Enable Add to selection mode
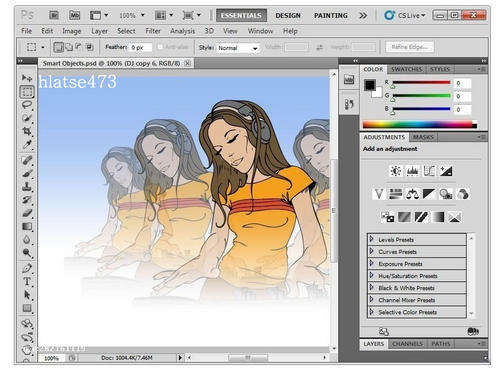Screen dimensions: 500x373 (69, 47)
